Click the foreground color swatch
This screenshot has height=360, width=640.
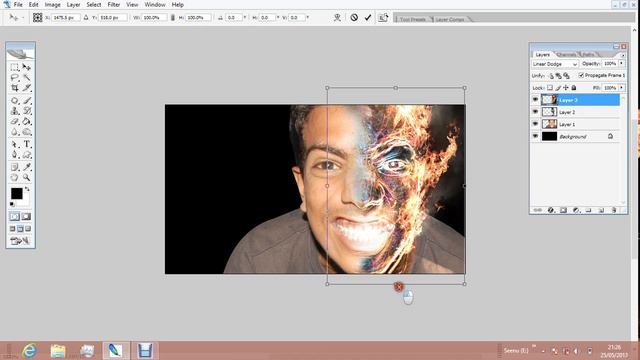tap(17, 193)
